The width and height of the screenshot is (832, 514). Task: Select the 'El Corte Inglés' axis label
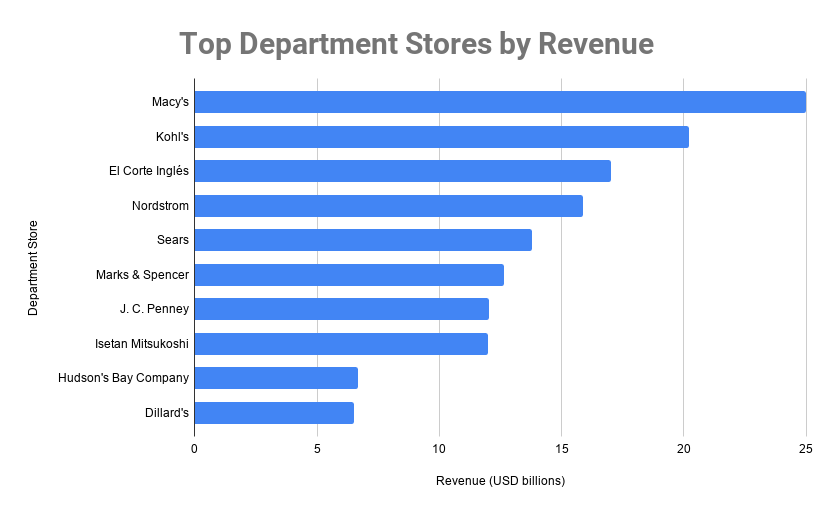[x=148, y=171]
